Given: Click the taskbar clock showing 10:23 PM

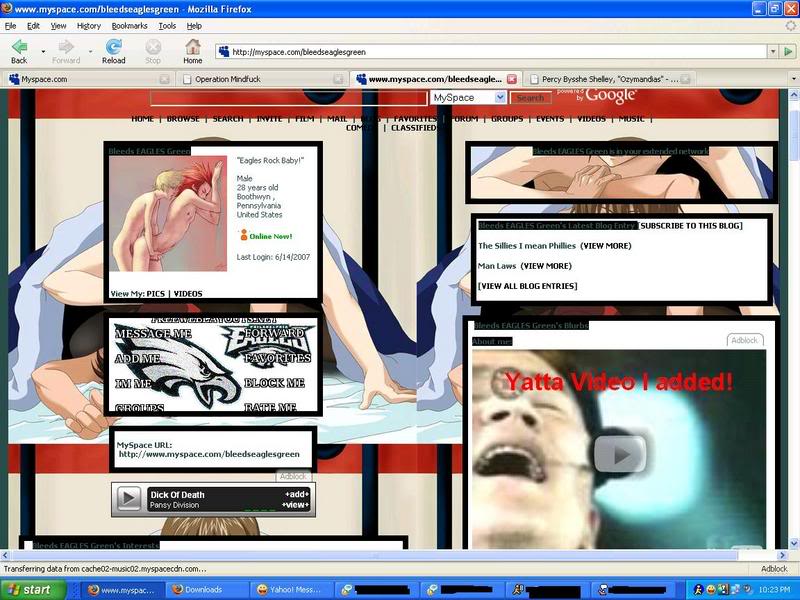Looking at the screenshot, I should click(x=774, y=590).
